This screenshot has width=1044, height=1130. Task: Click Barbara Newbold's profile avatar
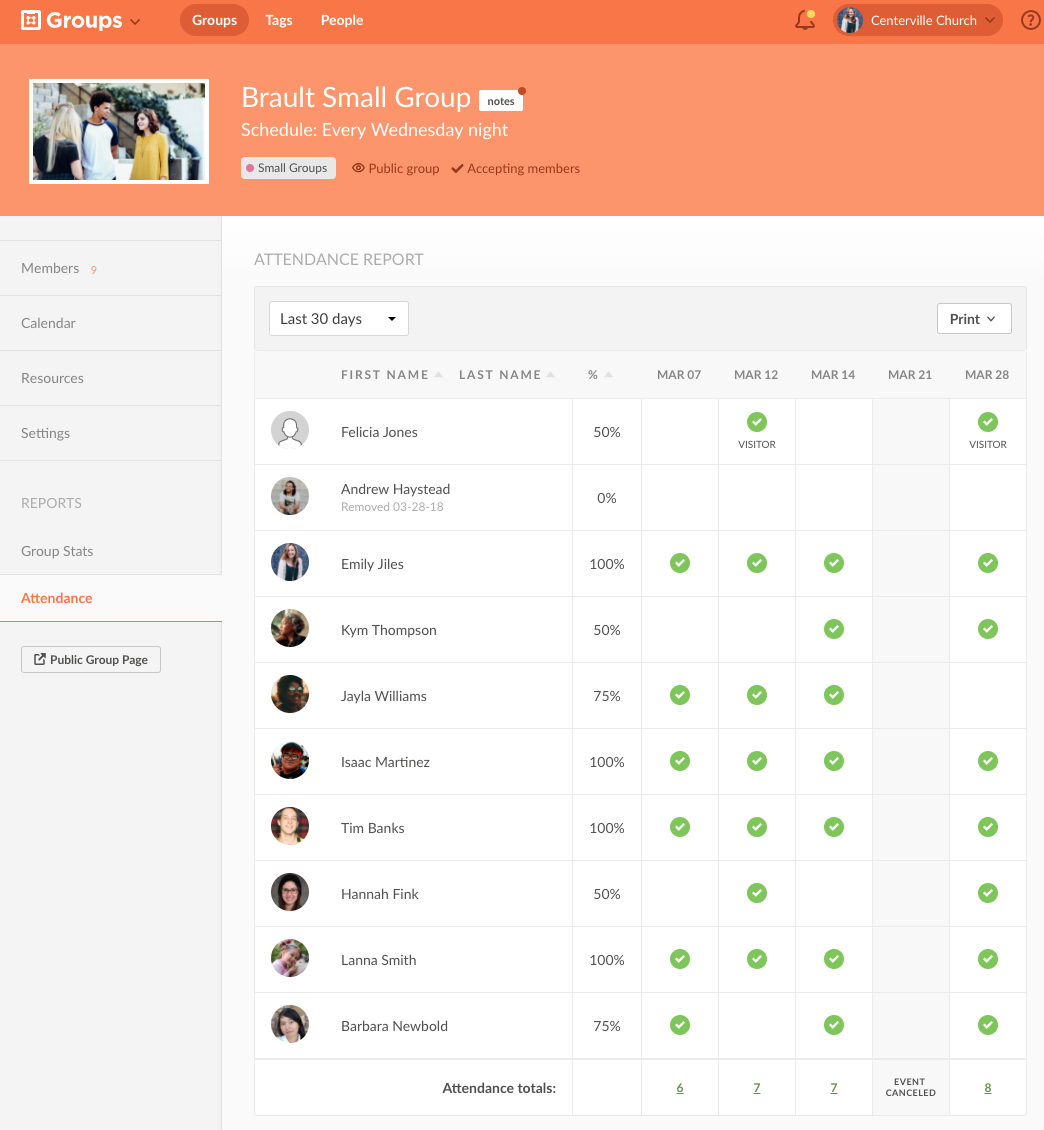[x=290, y=1025]
